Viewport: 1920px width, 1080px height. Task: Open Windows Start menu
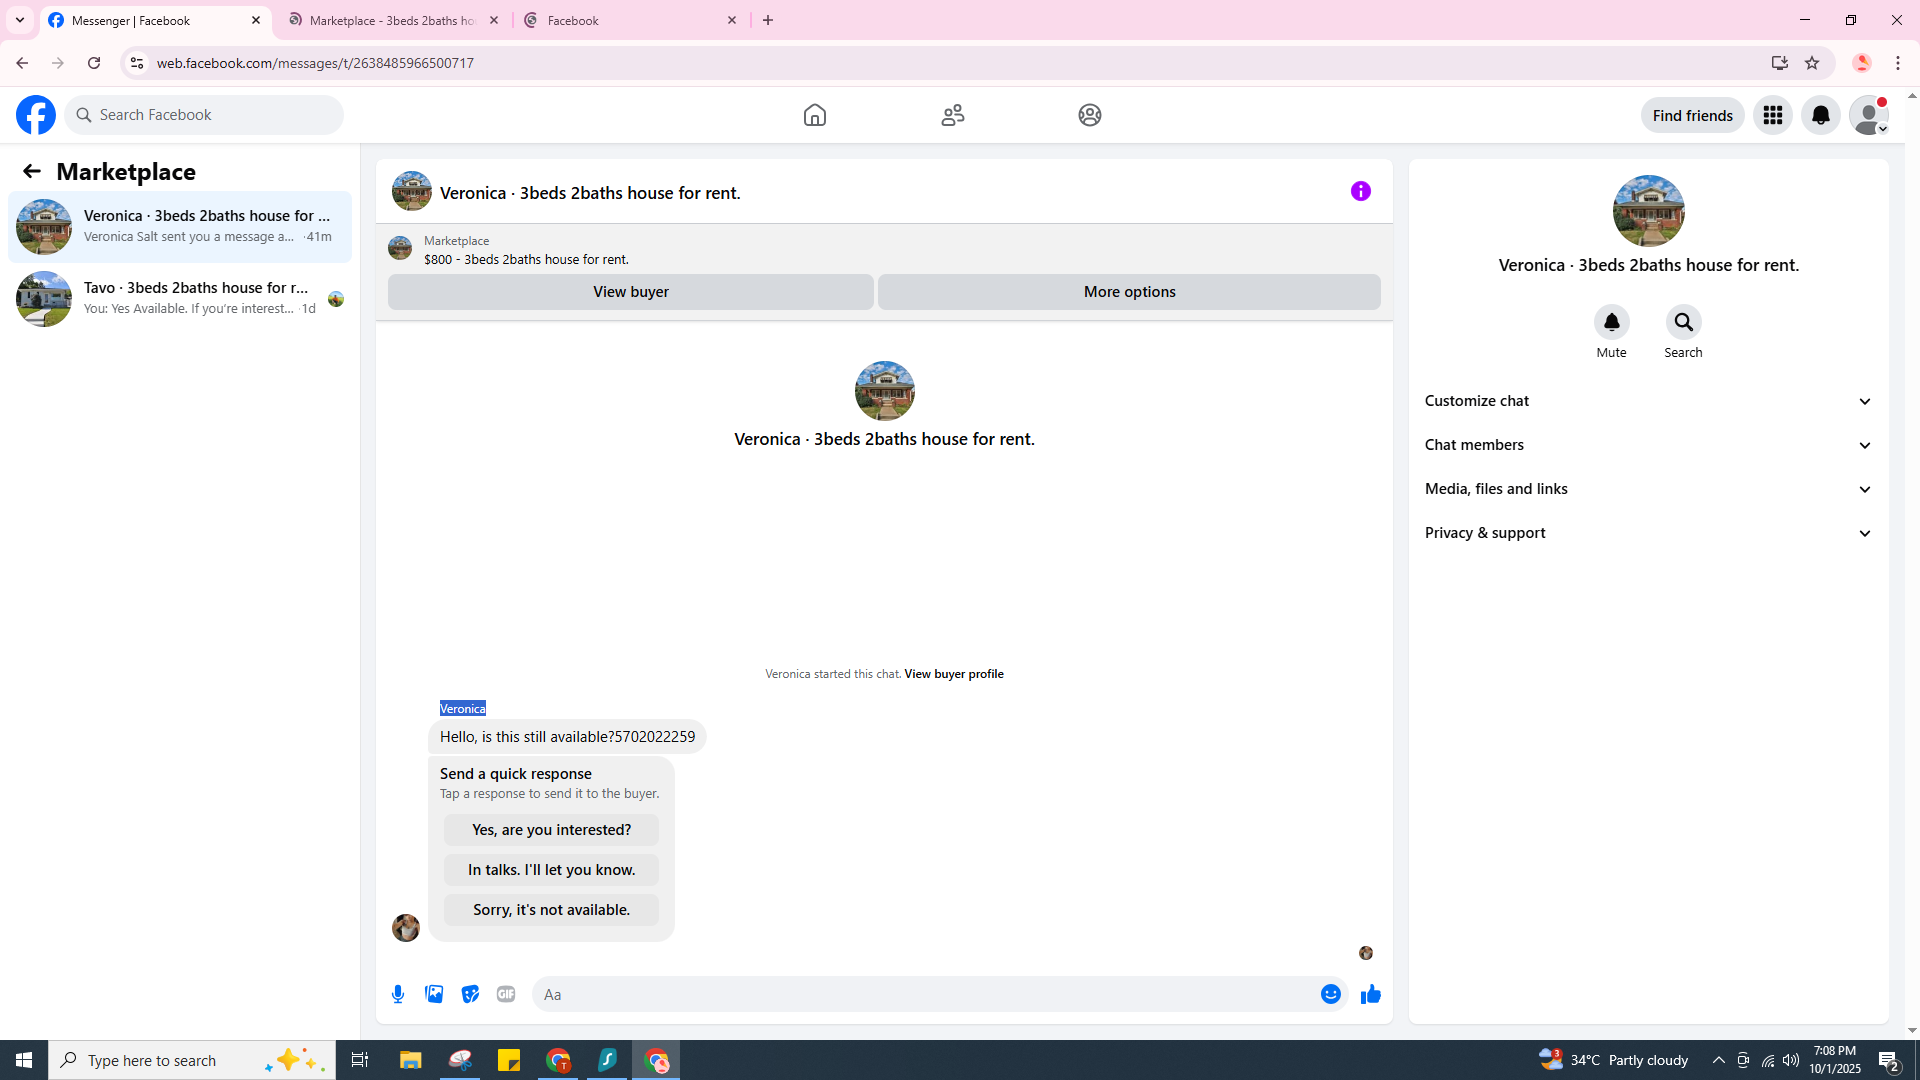tap(24, 1060)
